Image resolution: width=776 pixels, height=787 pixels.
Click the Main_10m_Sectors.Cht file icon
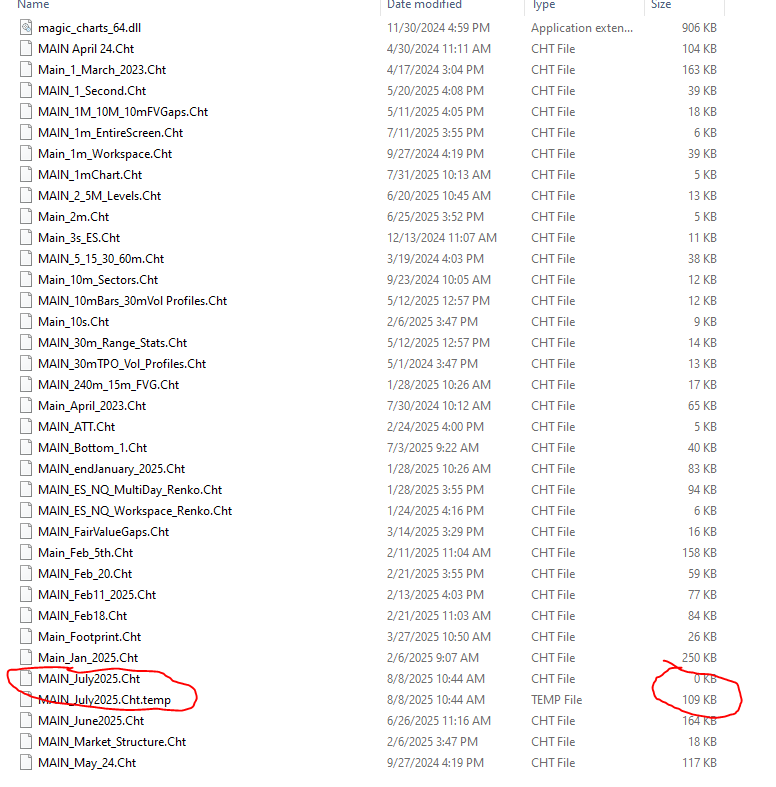(26, 280)
